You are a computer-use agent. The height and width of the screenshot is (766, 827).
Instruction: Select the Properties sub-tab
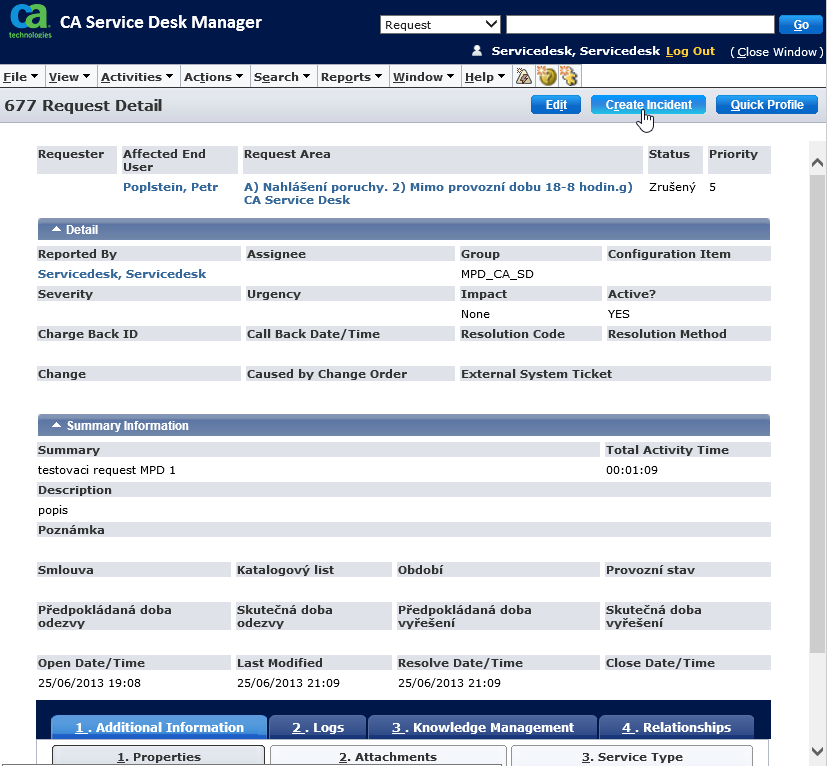coord(158,756)
